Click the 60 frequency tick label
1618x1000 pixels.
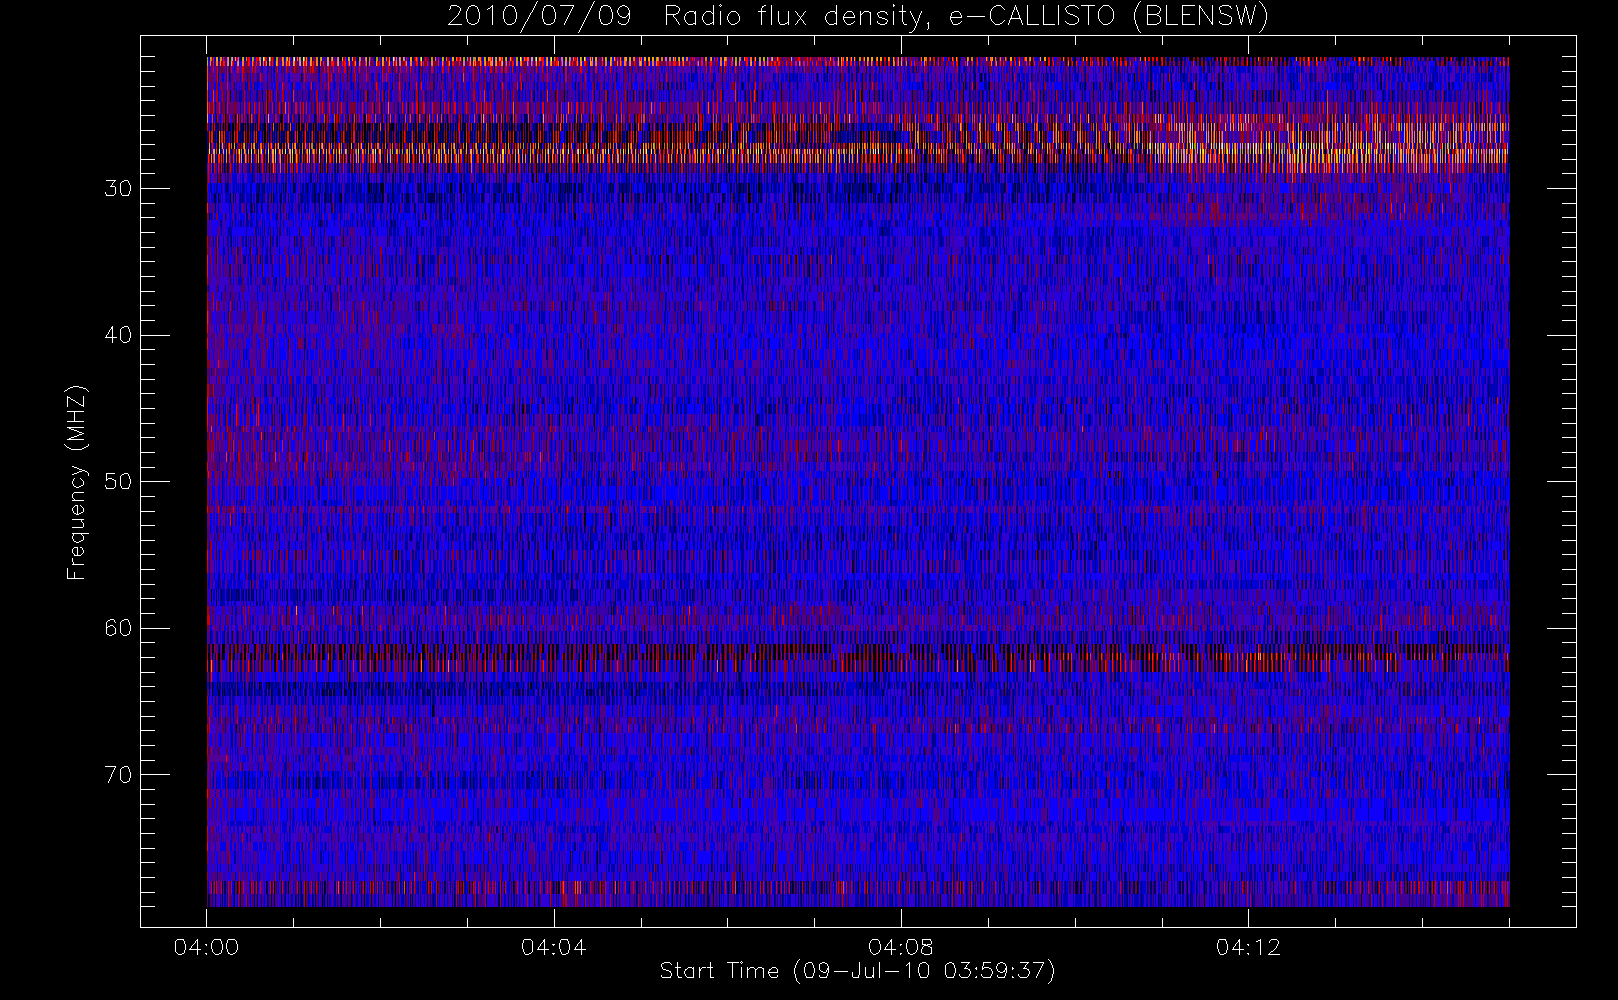coord(118,628)
